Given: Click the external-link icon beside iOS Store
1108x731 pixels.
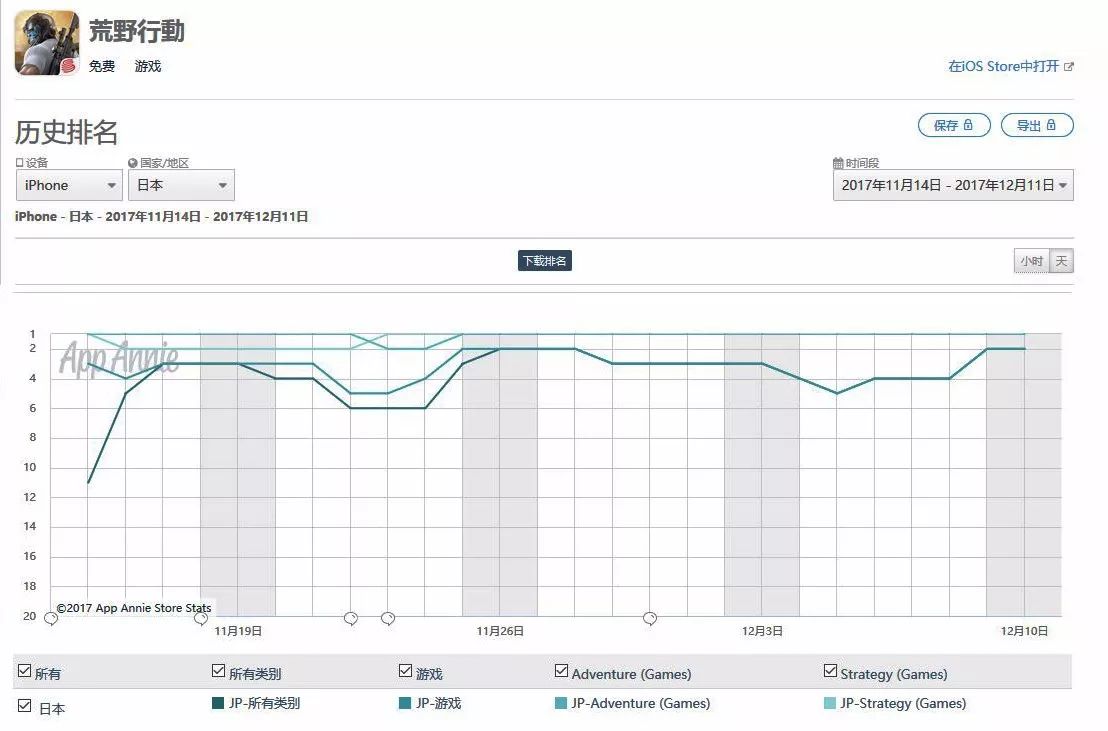Looking at the screenshot, I should [1069, 66].
